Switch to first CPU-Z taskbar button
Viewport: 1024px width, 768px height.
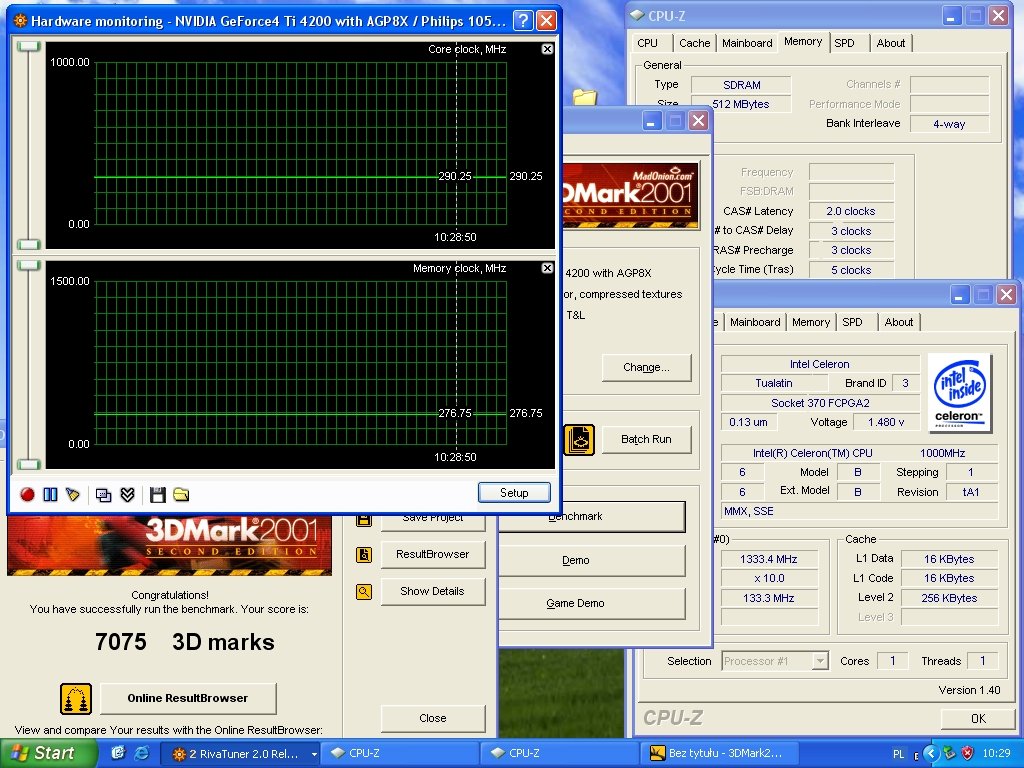pos(402,754)
